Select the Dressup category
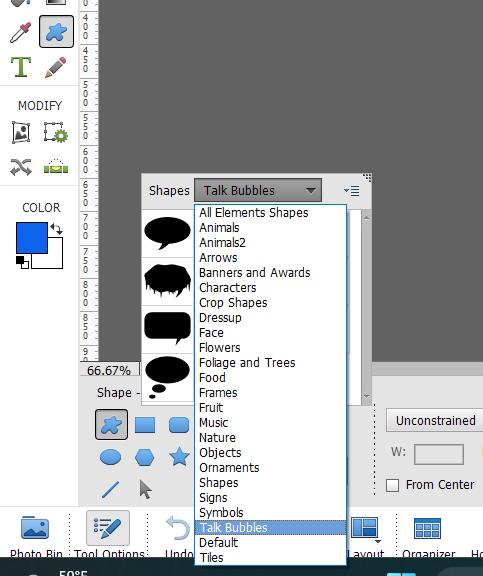The height and width of the screenshot is (576, 483). pos(270,318)
